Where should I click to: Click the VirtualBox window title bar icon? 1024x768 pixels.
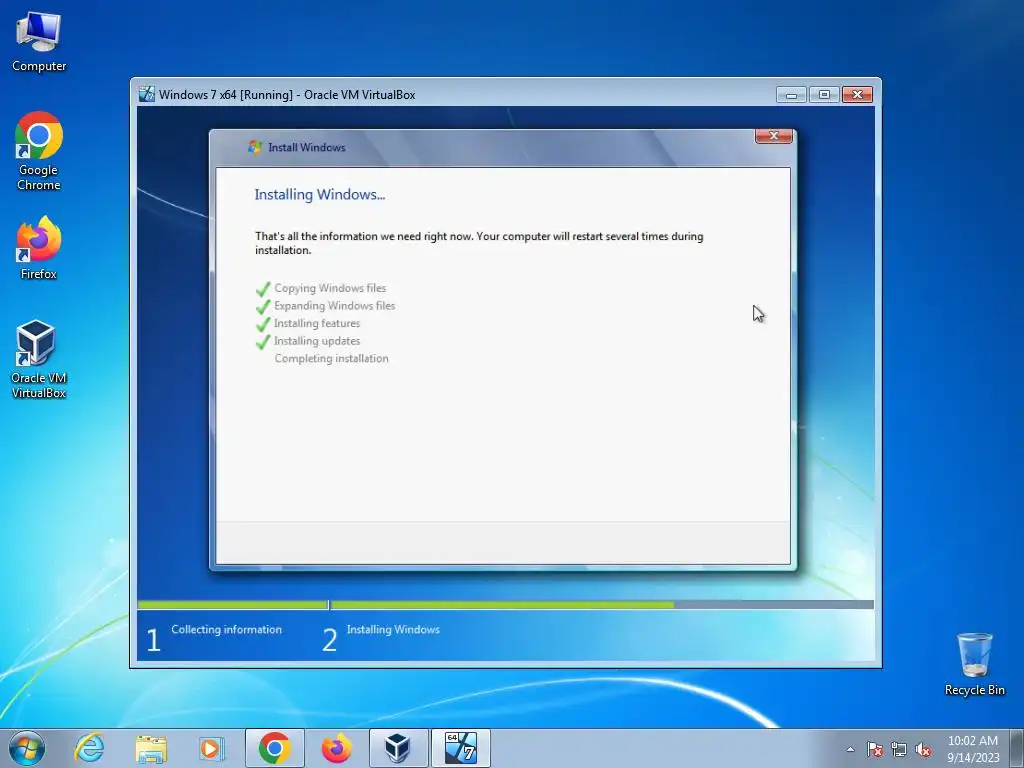147,94
